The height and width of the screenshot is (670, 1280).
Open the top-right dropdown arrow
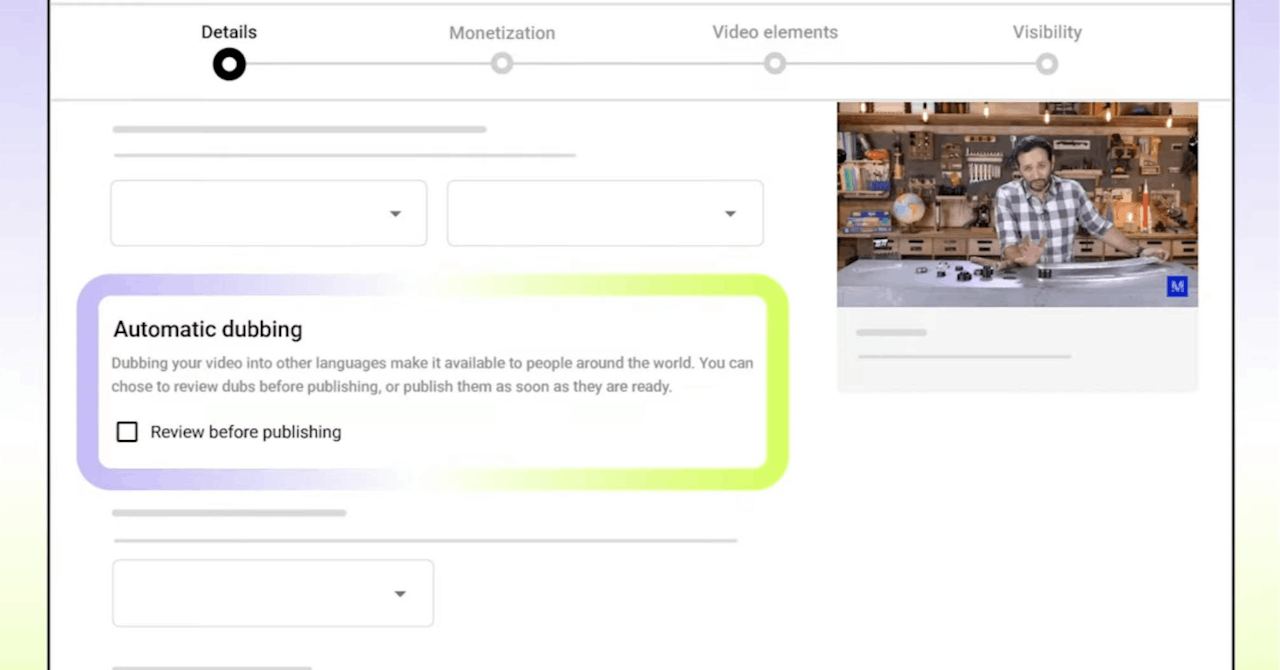[x=730, y=214]
